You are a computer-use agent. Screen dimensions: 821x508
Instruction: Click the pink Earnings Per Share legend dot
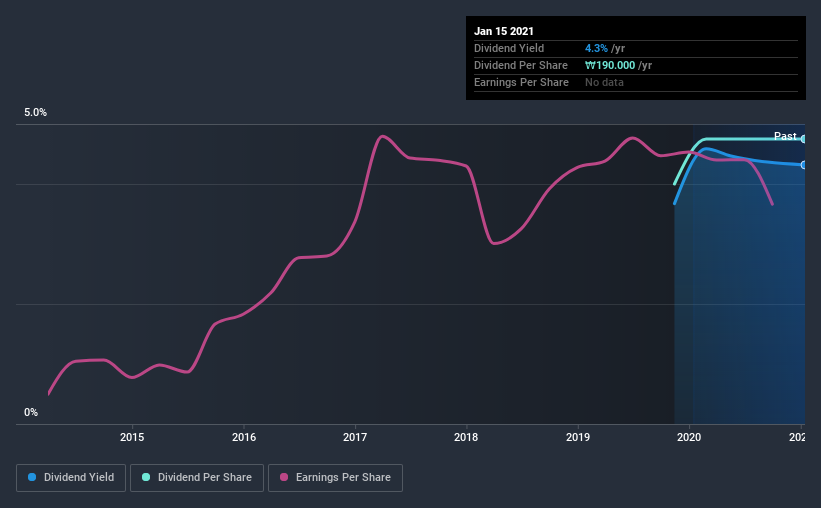click(284, 477)
